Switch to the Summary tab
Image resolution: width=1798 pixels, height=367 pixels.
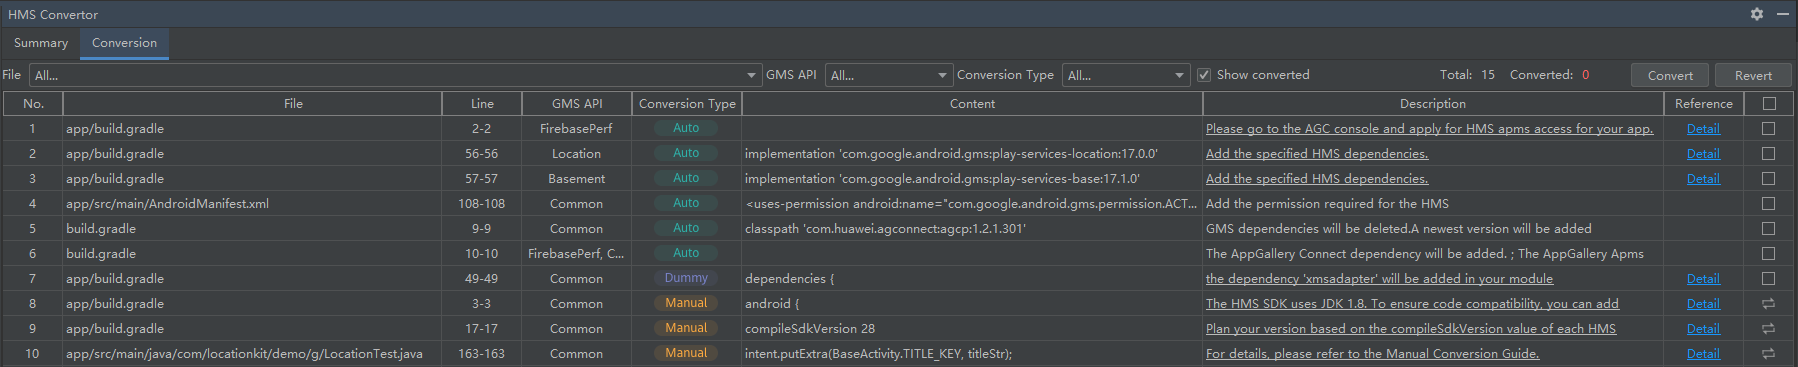click(x=41, y=43)
